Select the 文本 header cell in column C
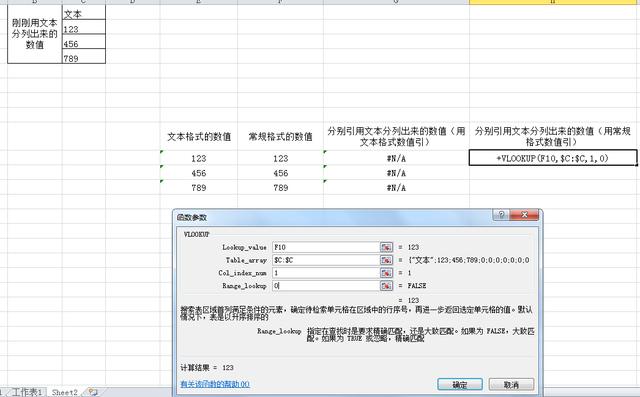Image resolution: width=640 pixels, height=397 pixels. (84, 13)
